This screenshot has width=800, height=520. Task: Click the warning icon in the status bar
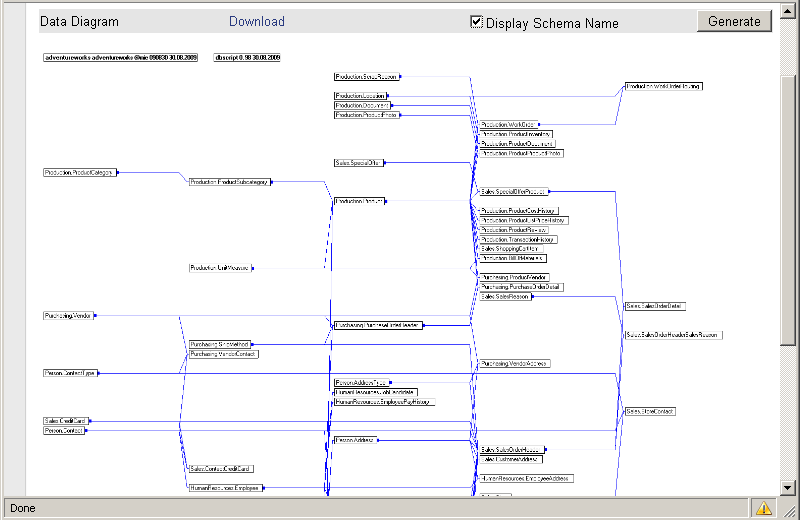click(763, 508)
